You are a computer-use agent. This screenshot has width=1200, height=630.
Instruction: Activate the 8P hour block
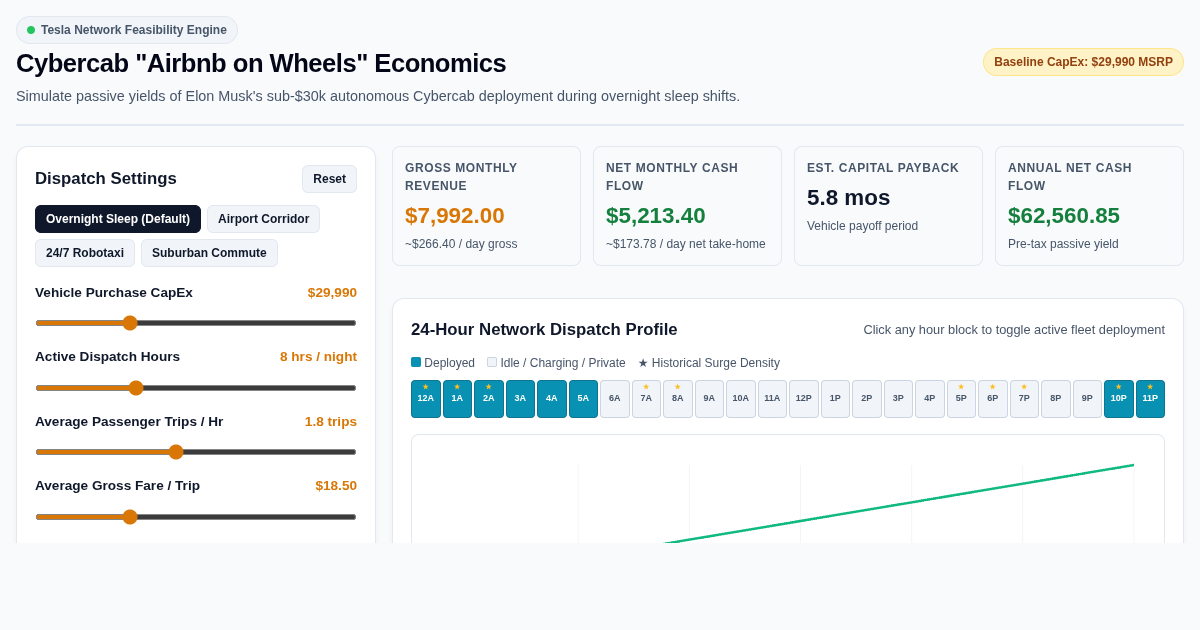(x=1056, y=399)
